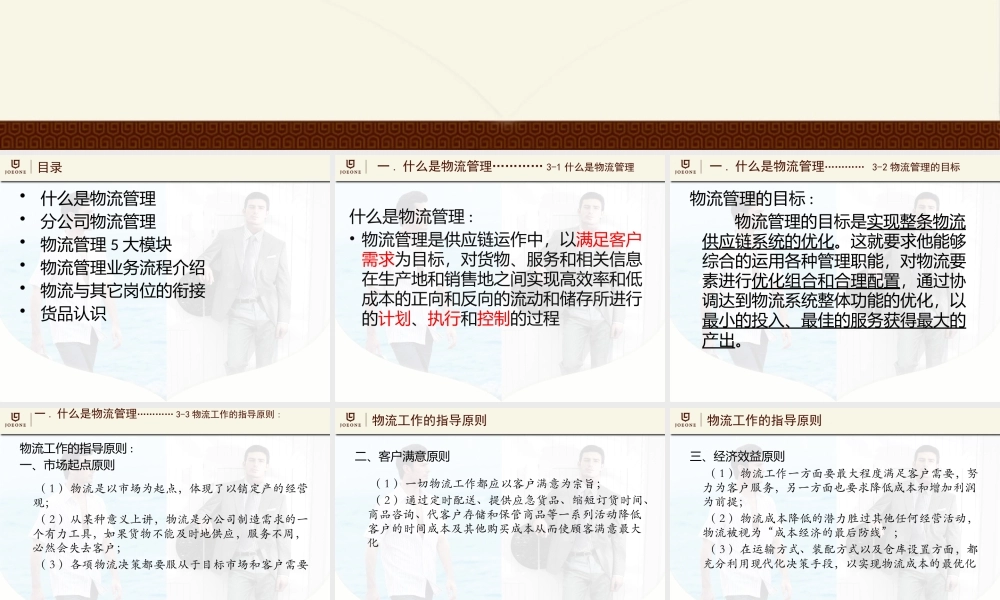Click the red word '计划'

click(395, 318)
